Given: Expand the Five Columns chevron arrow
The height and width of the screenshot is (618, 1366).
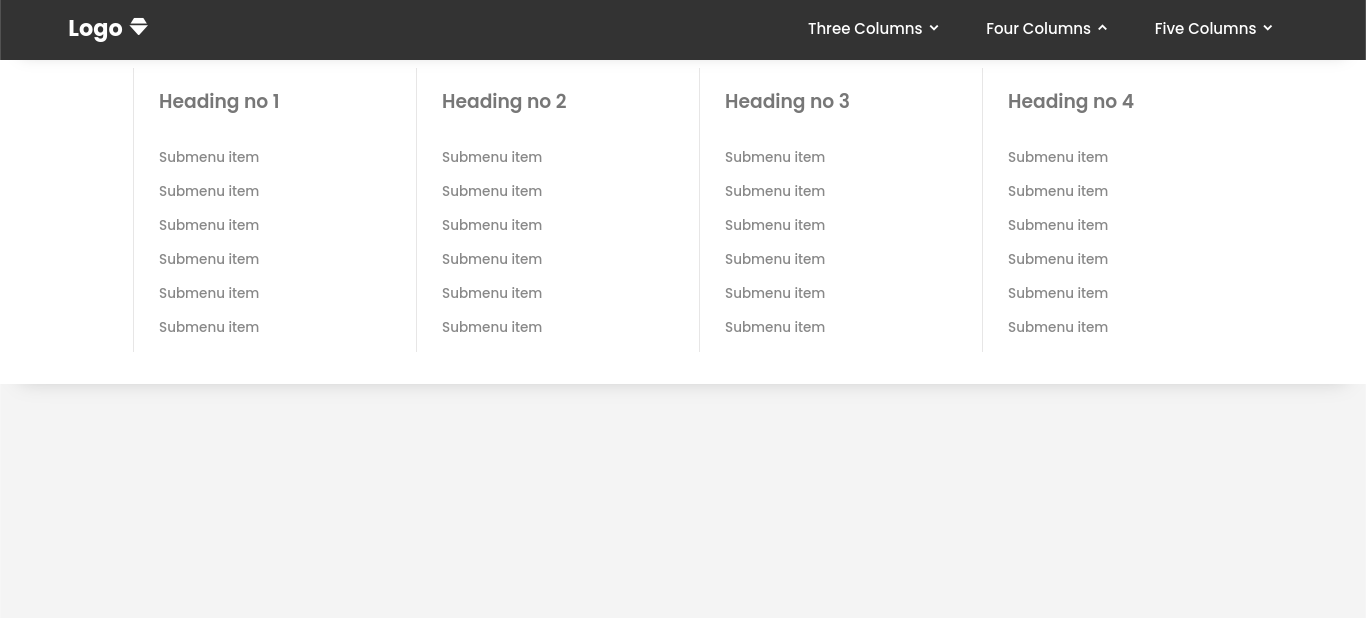Looking at the screenshot, I should (1268, 28).
